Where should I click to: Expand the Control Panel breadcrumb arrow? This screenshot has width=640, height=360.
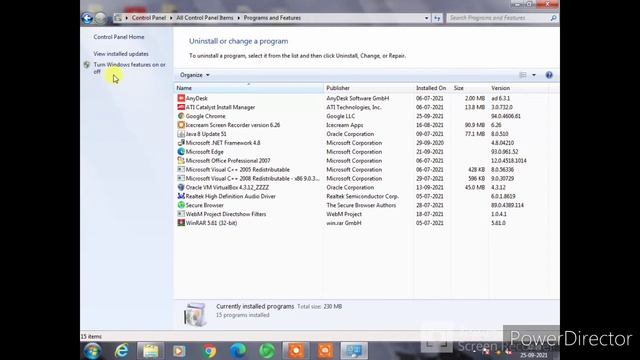click(171, 18)
